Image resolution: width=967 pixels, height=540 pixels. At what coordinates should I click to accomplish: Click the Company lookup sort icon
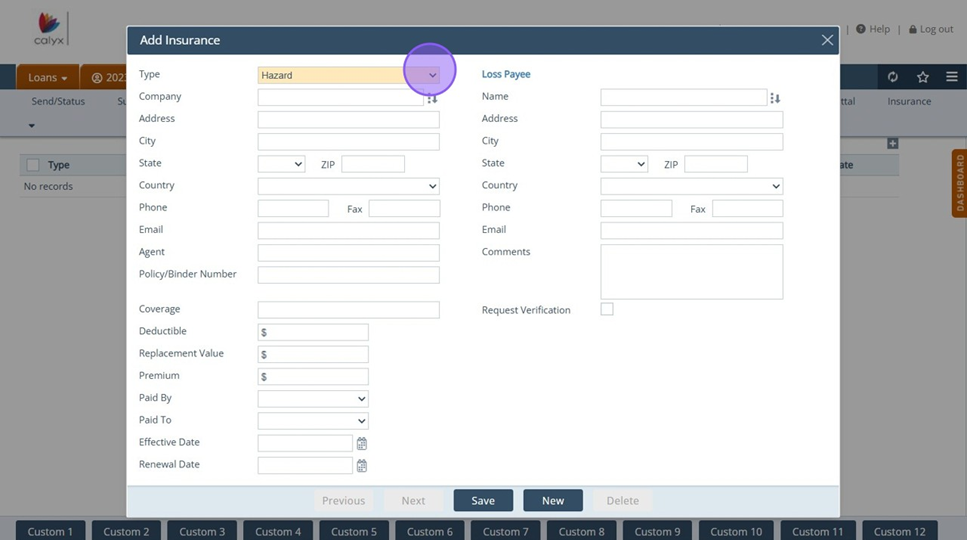433,98
